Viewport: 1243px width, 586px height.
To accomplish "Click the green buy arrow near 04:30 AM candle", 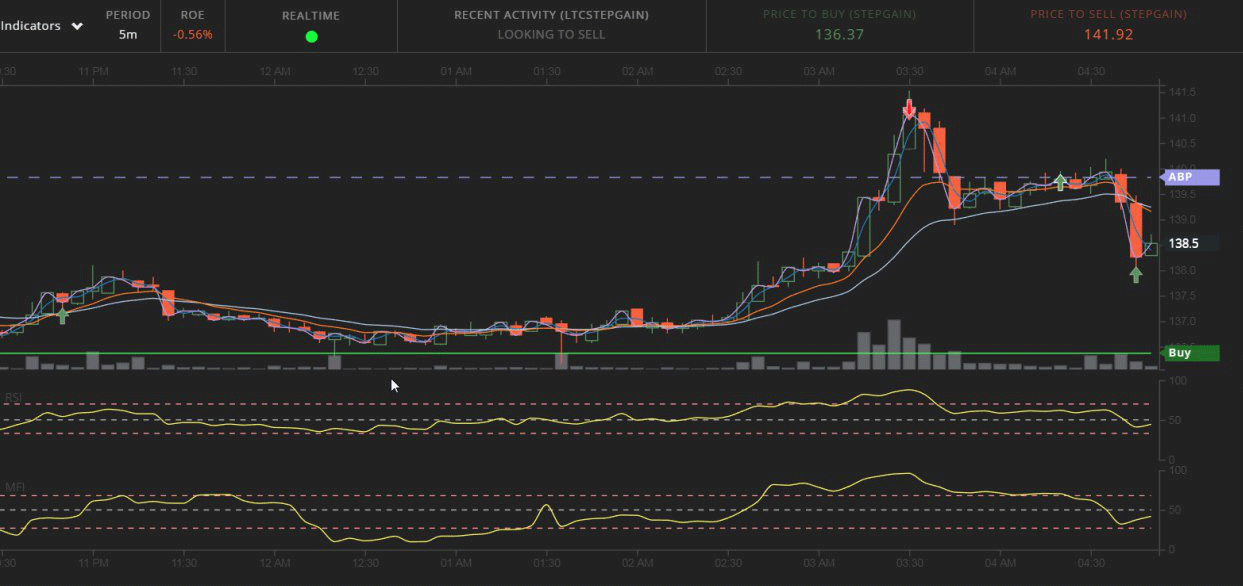I will tap(1060, 181).
